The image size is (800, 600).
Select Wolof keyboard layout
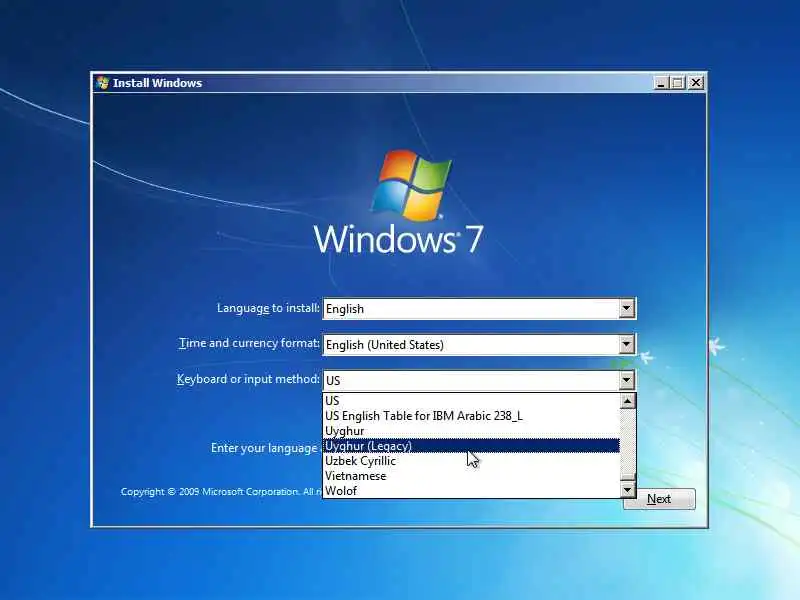click(x=471, y=490)
